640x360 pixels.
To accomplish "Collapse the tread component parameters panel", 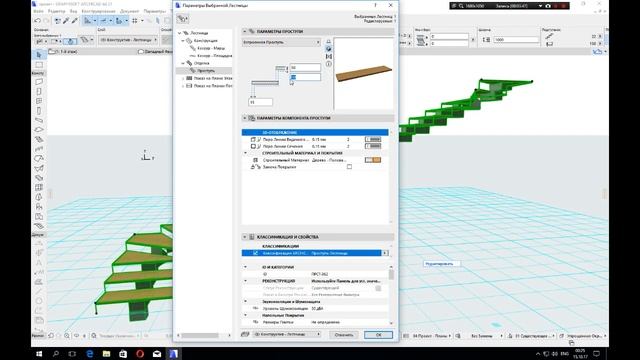I will (245, 118).
